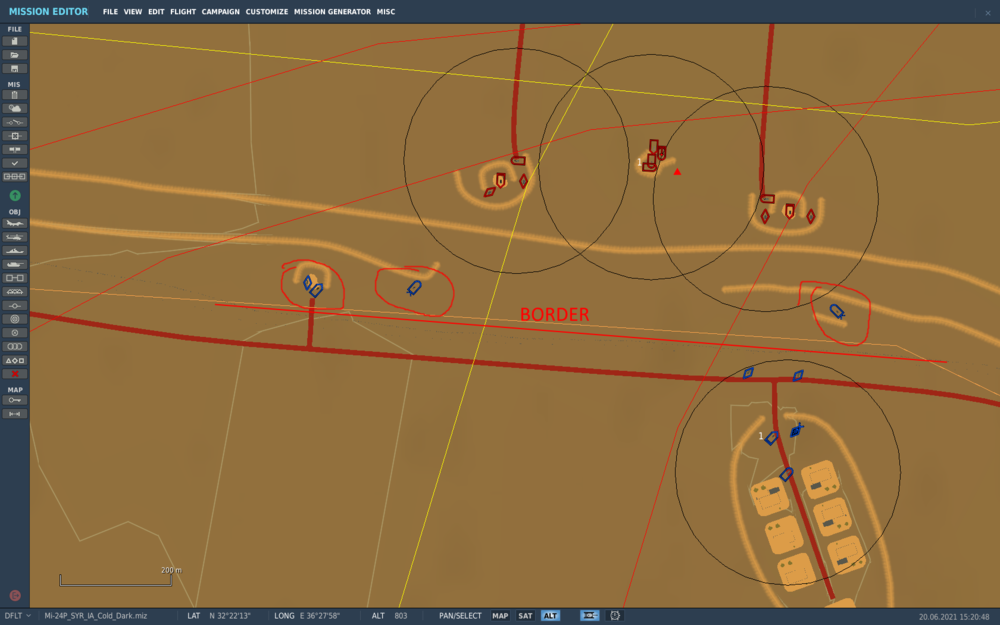Select the Add Ground Vehicle tank tool
The height and width of the screenshot is (625, 1000).
(15, 264)
